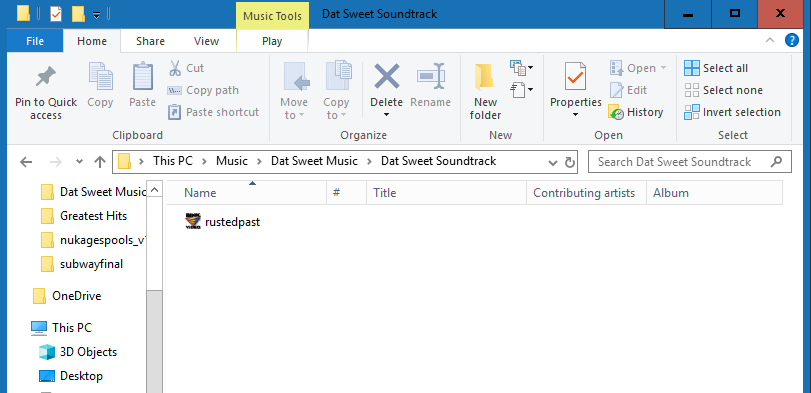811x393 pixels.
Task: Click Dat Sweet Music in address path
Action: click(314, 161)
